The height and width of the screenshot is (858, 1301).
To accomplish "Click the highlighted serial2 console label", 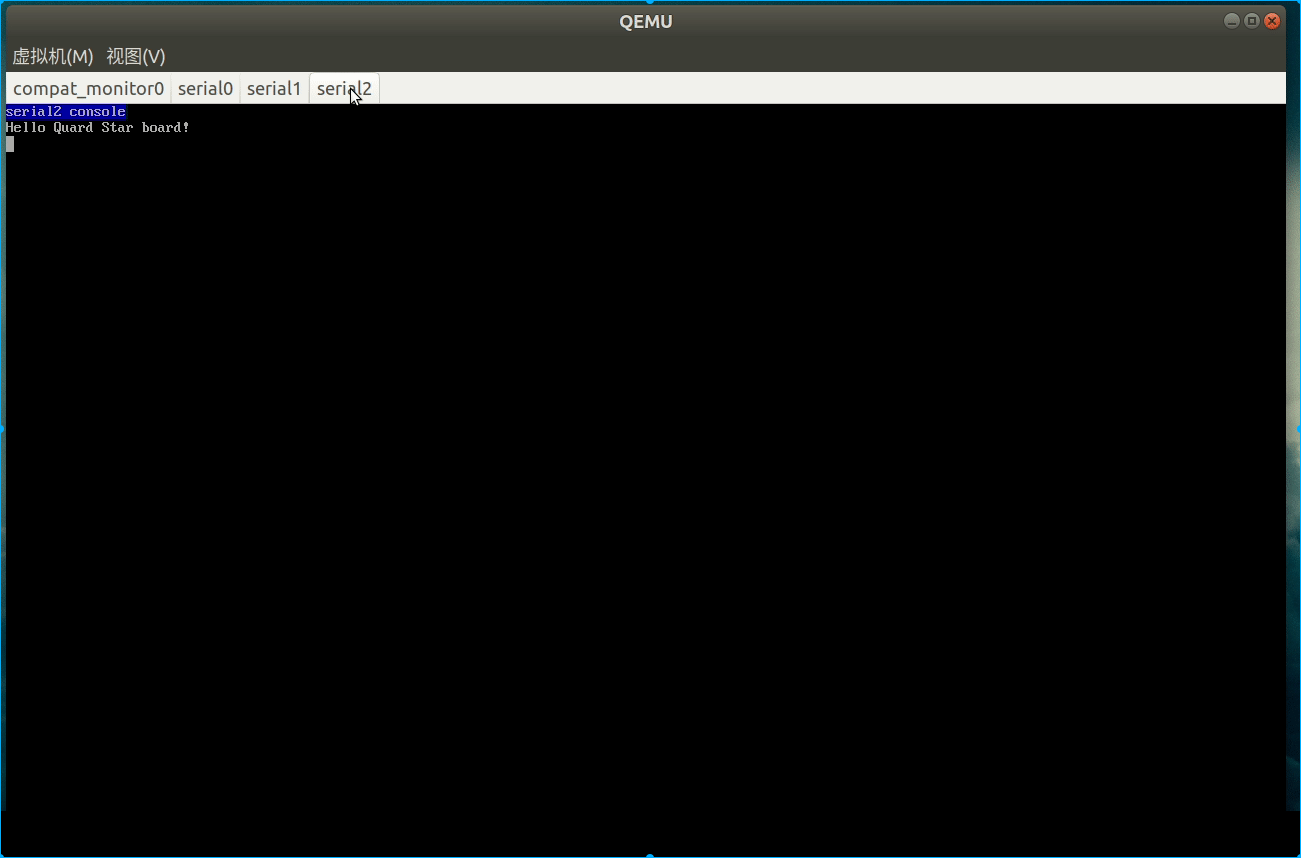I will (x=65, y=111).
